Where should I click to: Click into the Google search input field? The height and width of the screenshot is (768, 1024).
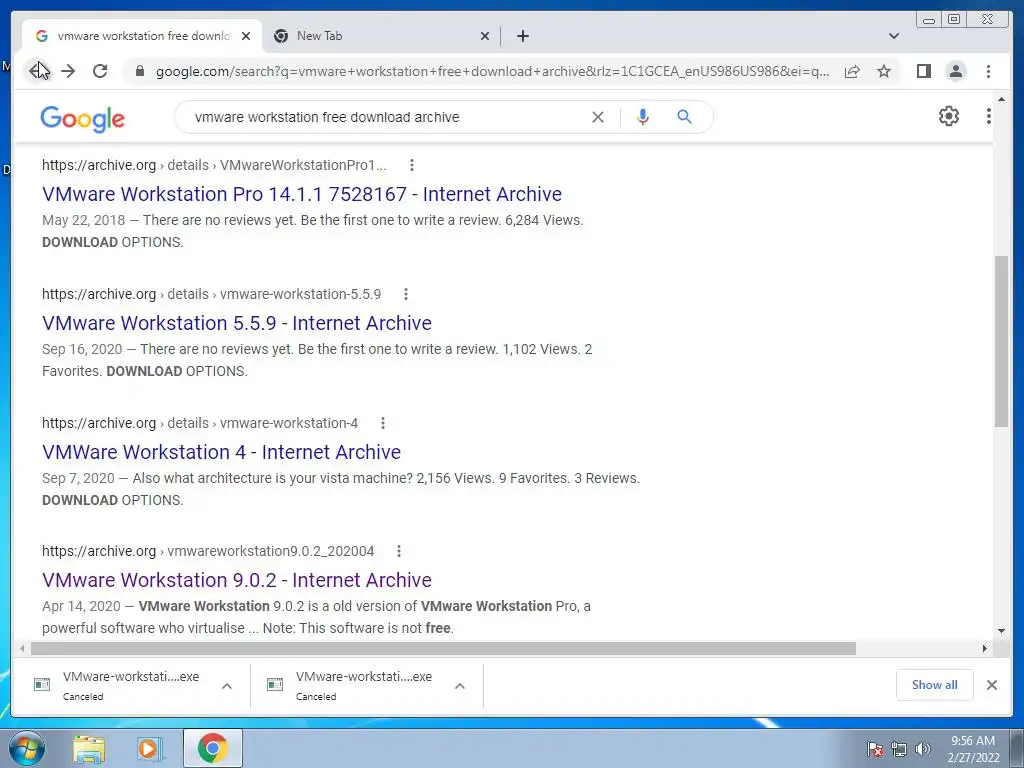coord(385,117)
